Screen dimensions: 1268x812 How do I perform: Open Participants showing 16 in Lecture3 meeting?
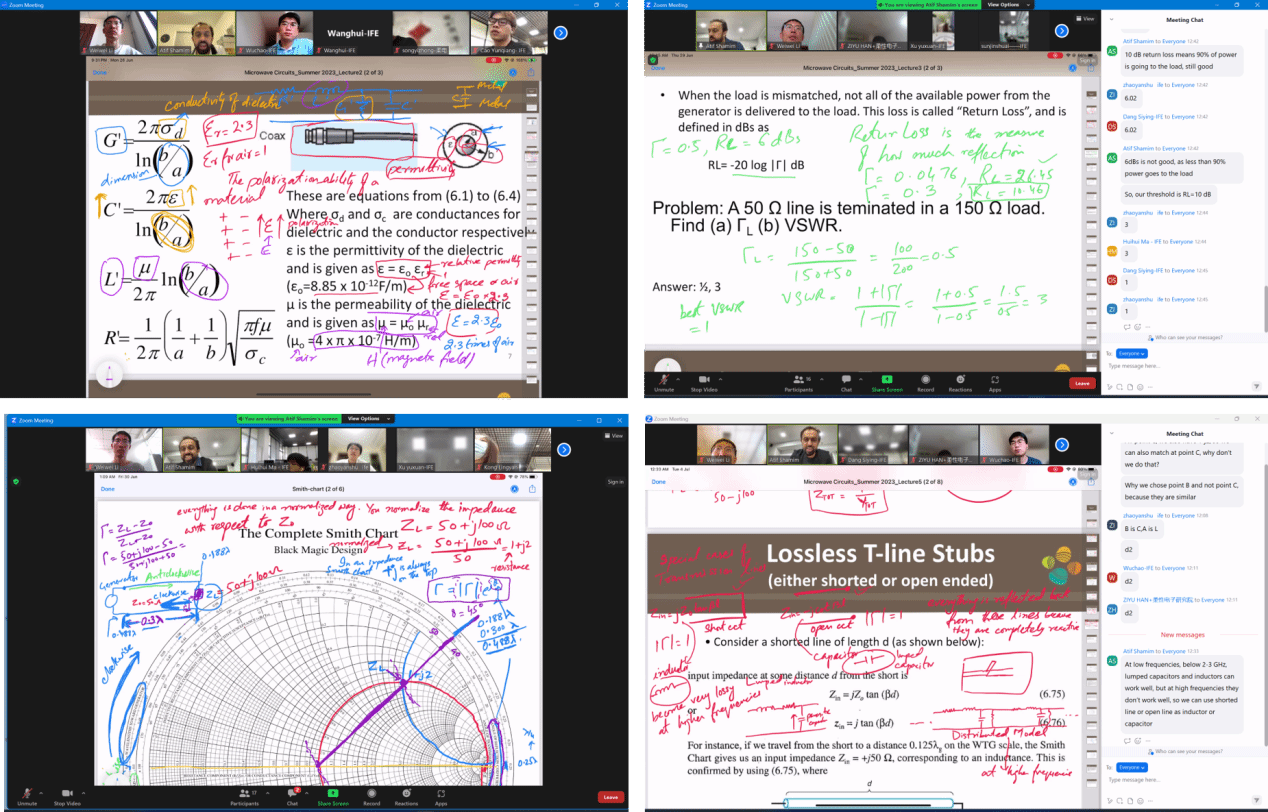[799, 381]
